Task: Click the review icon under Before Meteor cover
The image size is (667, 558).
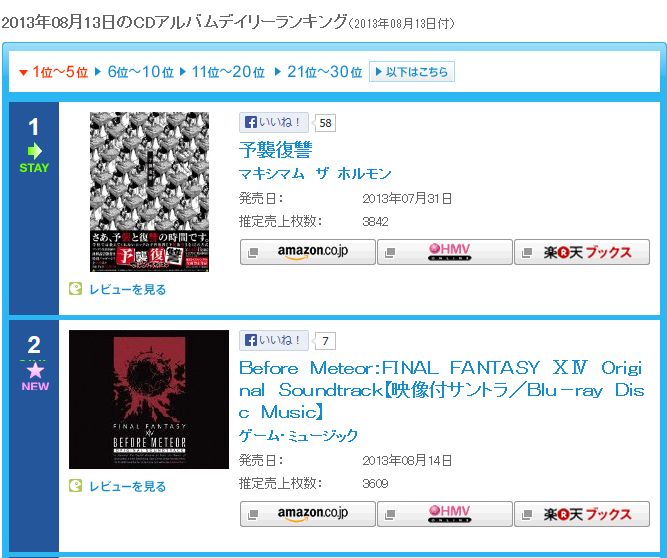Action: [x=75, y=486]
